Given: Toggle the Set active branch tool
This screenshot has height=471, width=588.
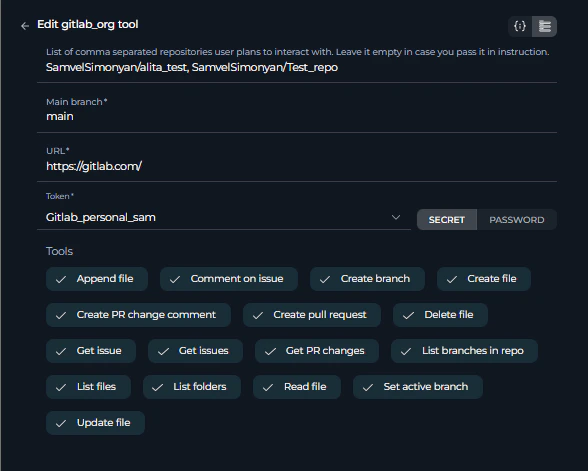Looking at the screenshot, I should pos(418,387).
